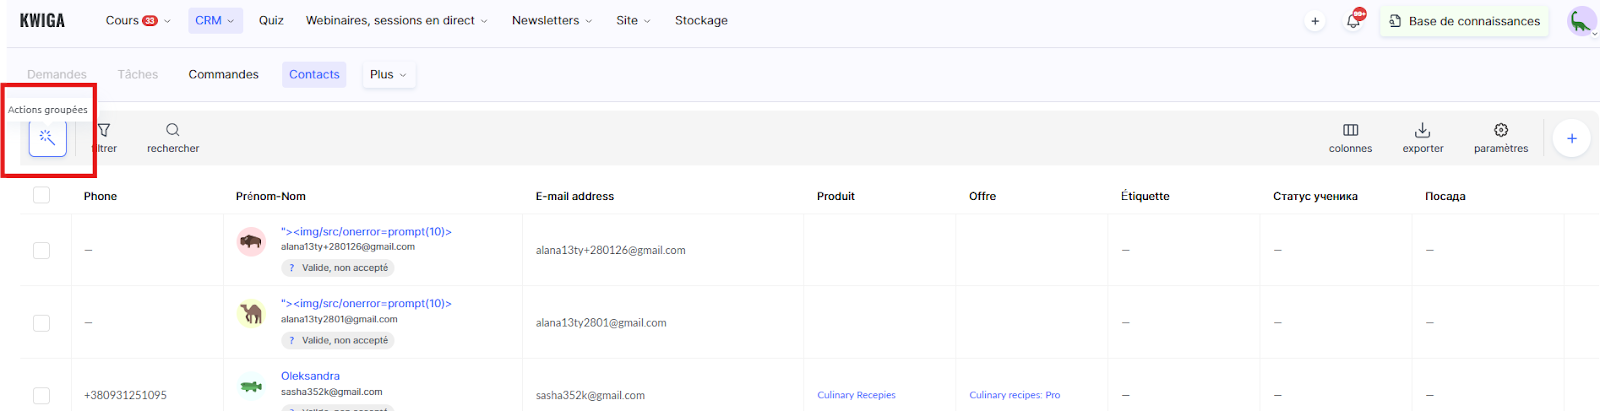Click the rechercher magnifier icon
The height and width of the screenshot is (411, 1600).
[x=173, y=130]
